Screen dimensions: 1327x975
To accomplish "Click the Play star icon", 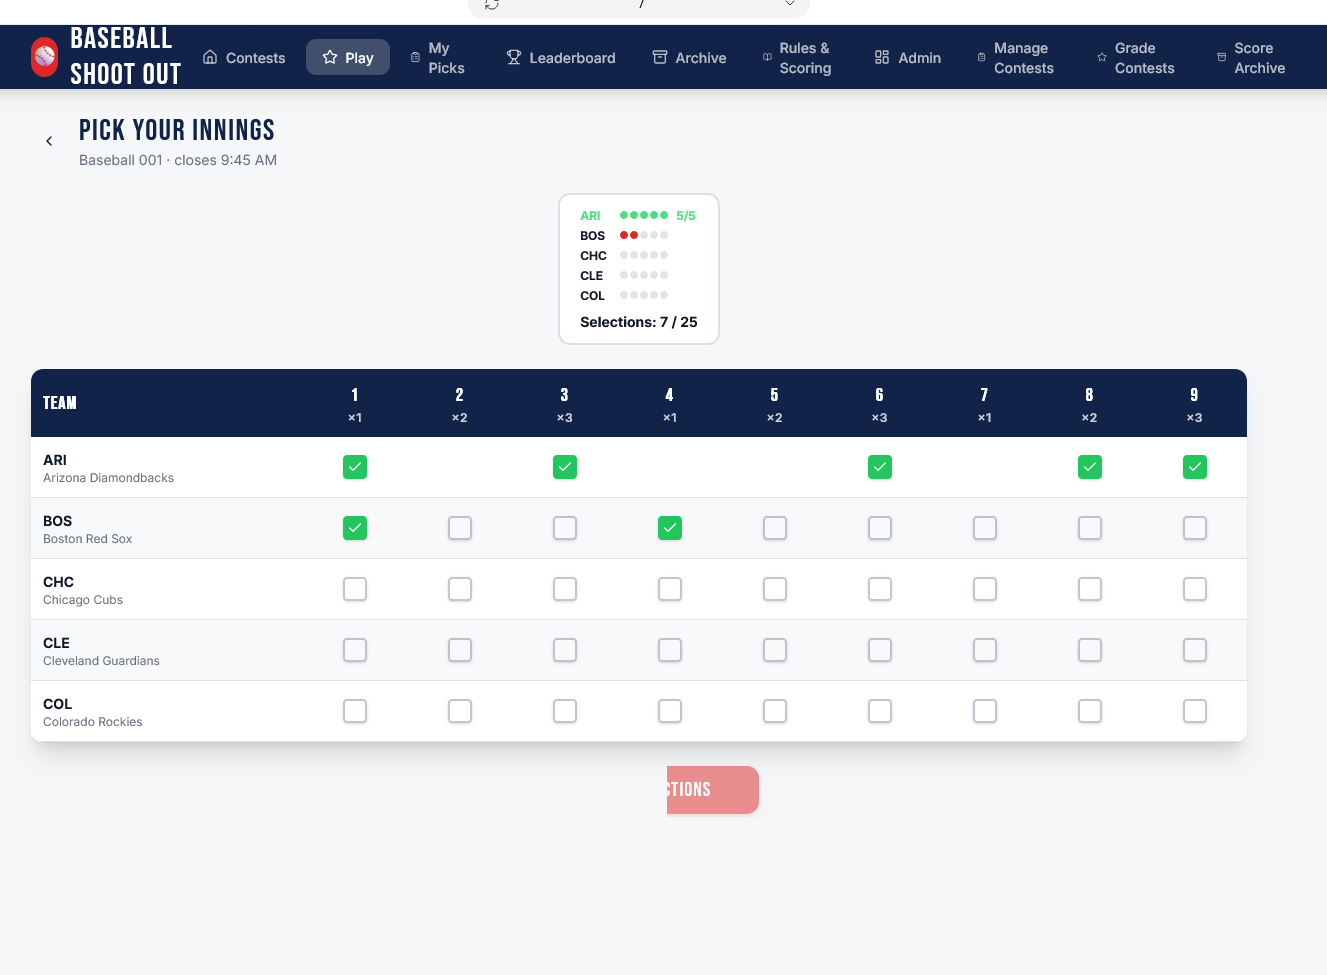I will pos(330,58).
